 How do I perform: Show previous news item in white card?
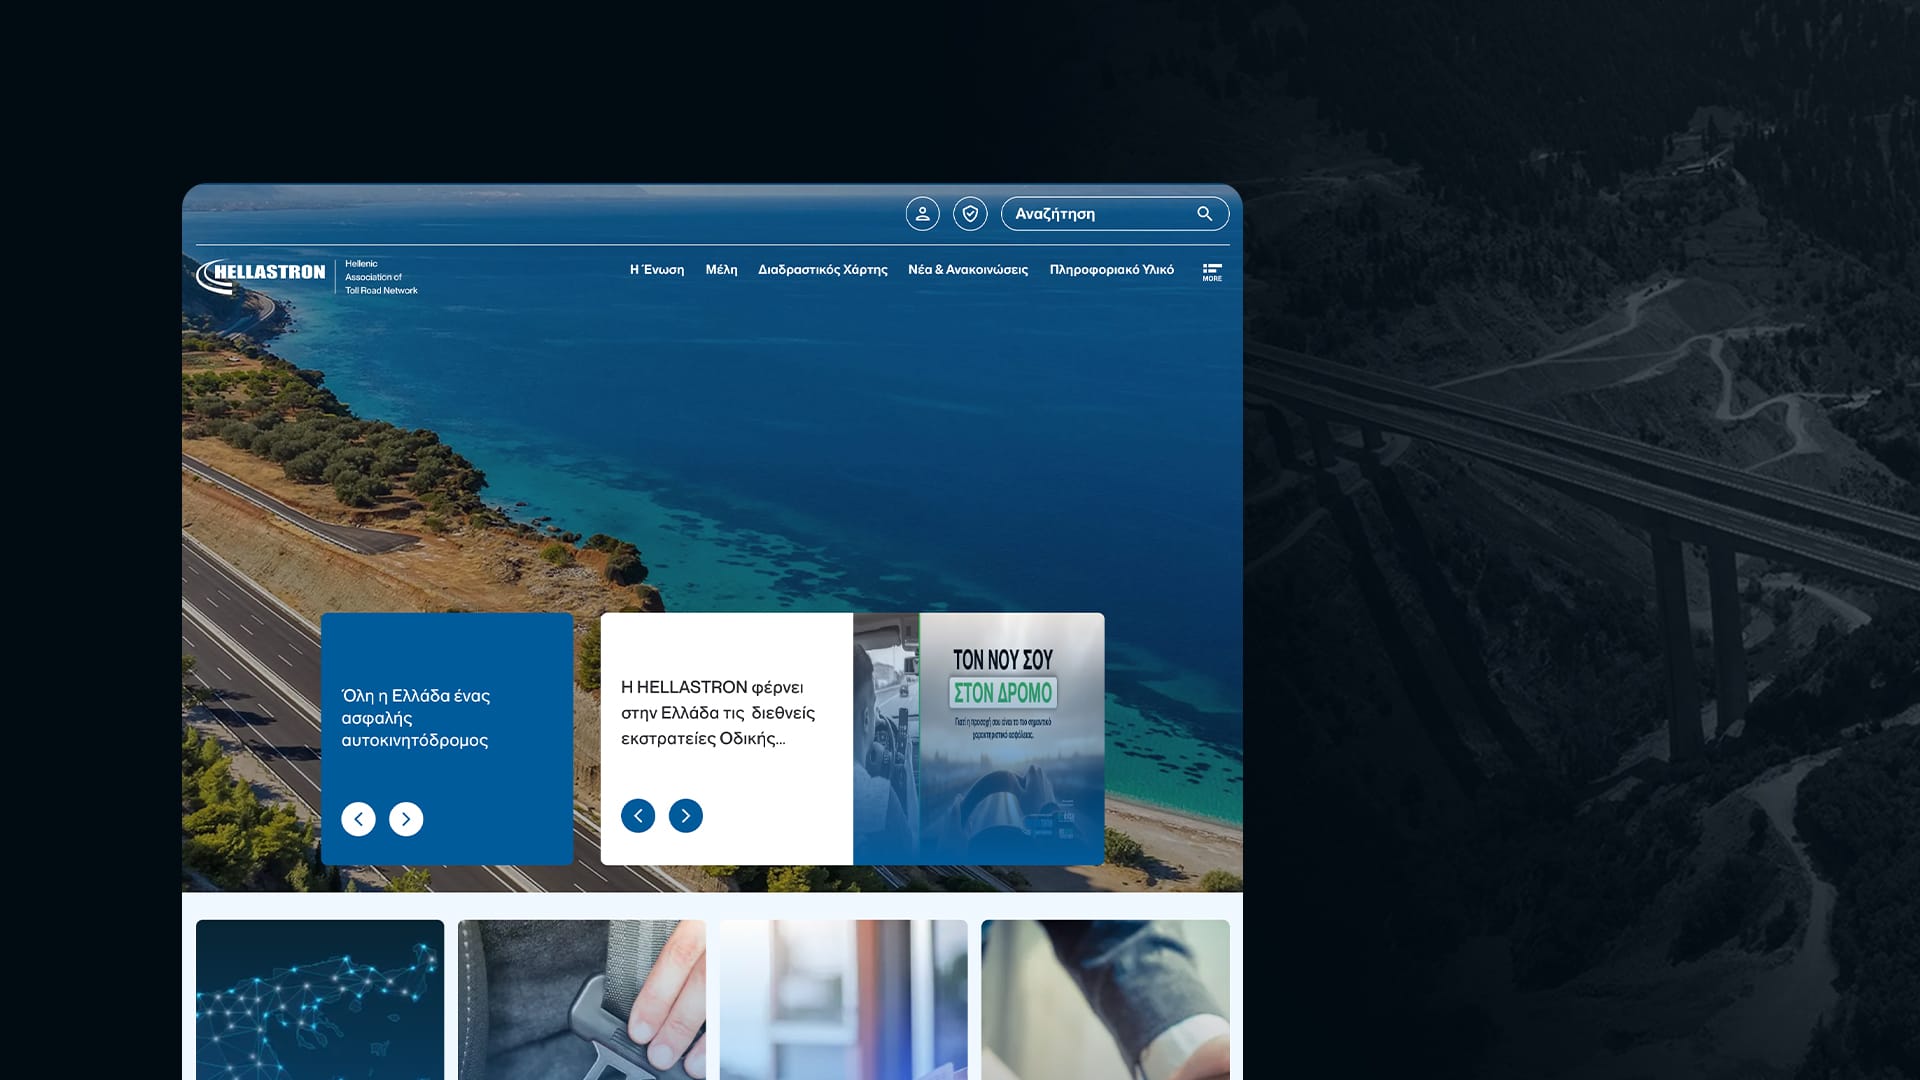coord(638,816)
